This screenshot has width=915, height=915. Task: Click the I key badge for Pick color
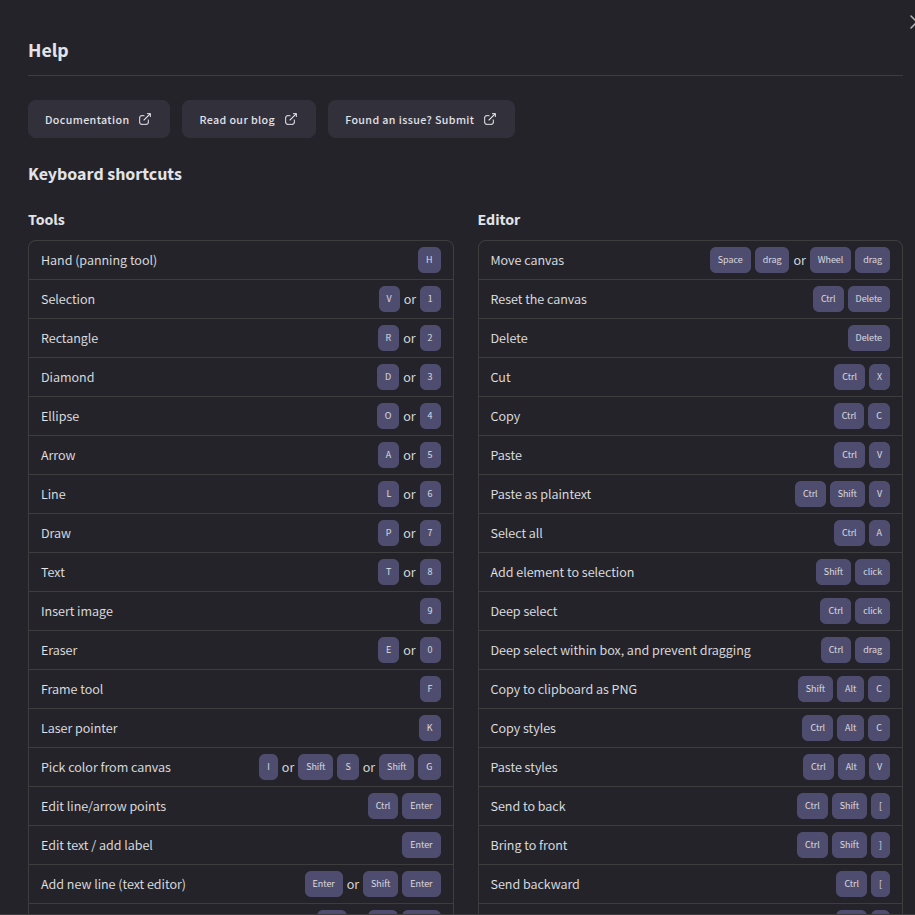(268, 767)
